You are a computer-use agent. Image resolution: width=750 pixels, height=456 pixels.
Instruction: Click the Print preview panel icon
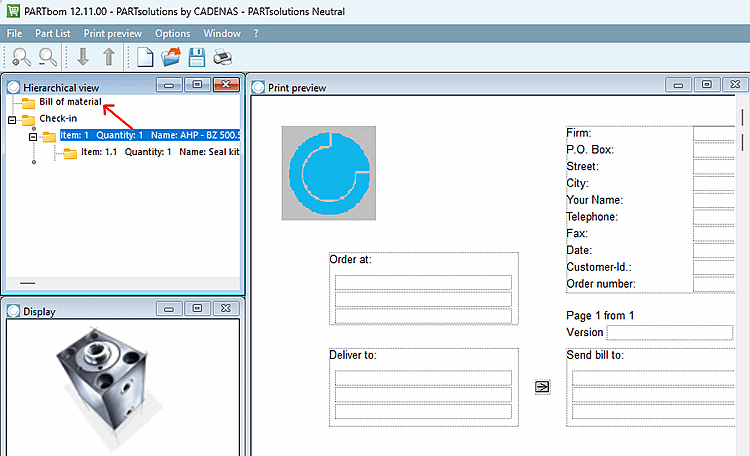pyautogui.click(x=258, y=87)
